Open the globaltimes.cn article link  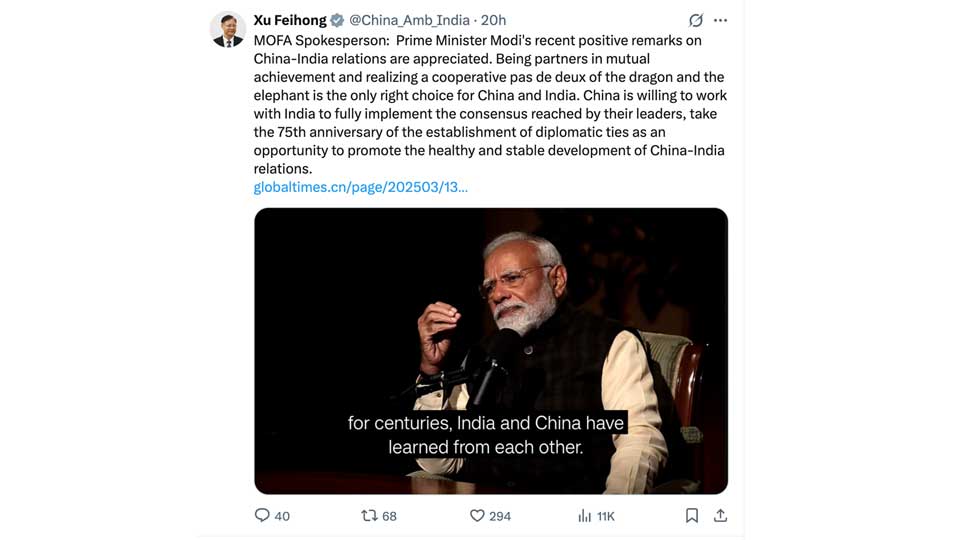360,187
